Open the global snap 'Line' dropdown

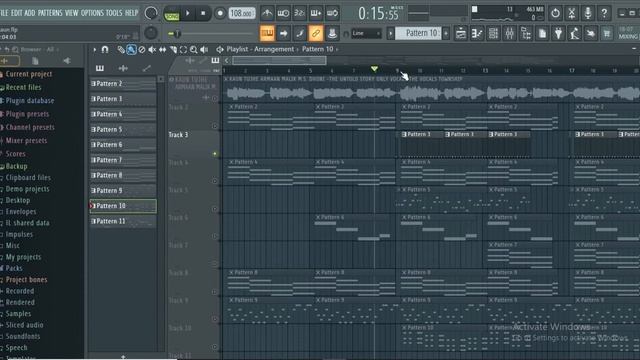pyautogui.click(x=367, y=33)
